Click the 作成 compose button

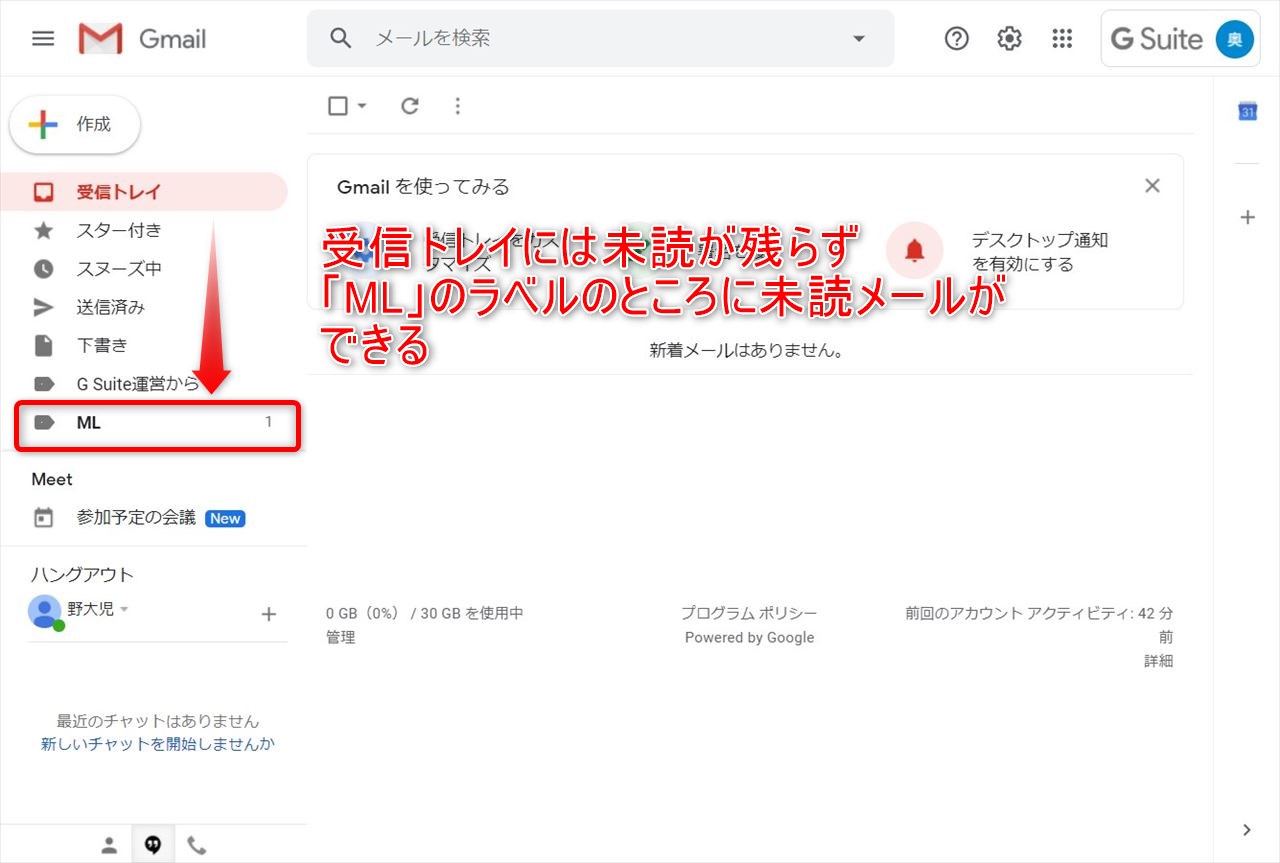[x=75, y=125]
